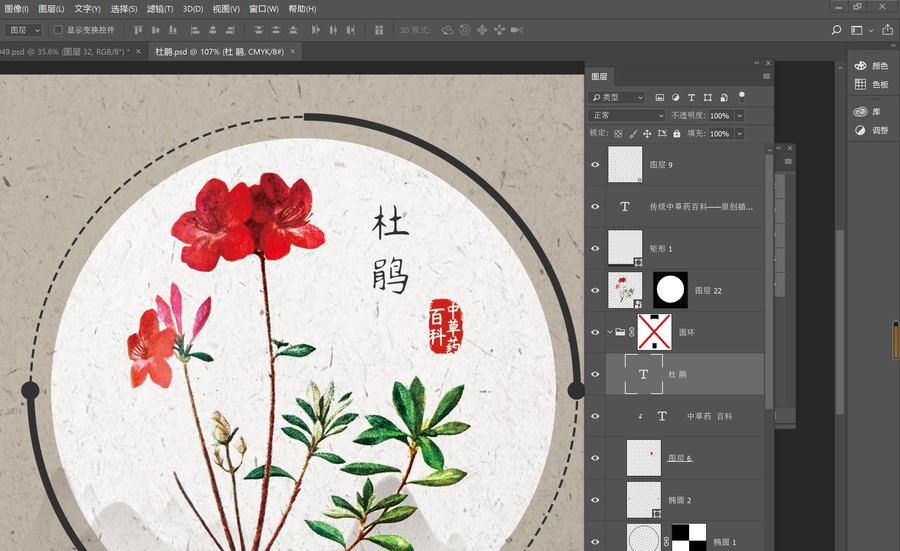Click the auto-align layers icon
This screenshot has width=900, height=551.
[379, 30]
